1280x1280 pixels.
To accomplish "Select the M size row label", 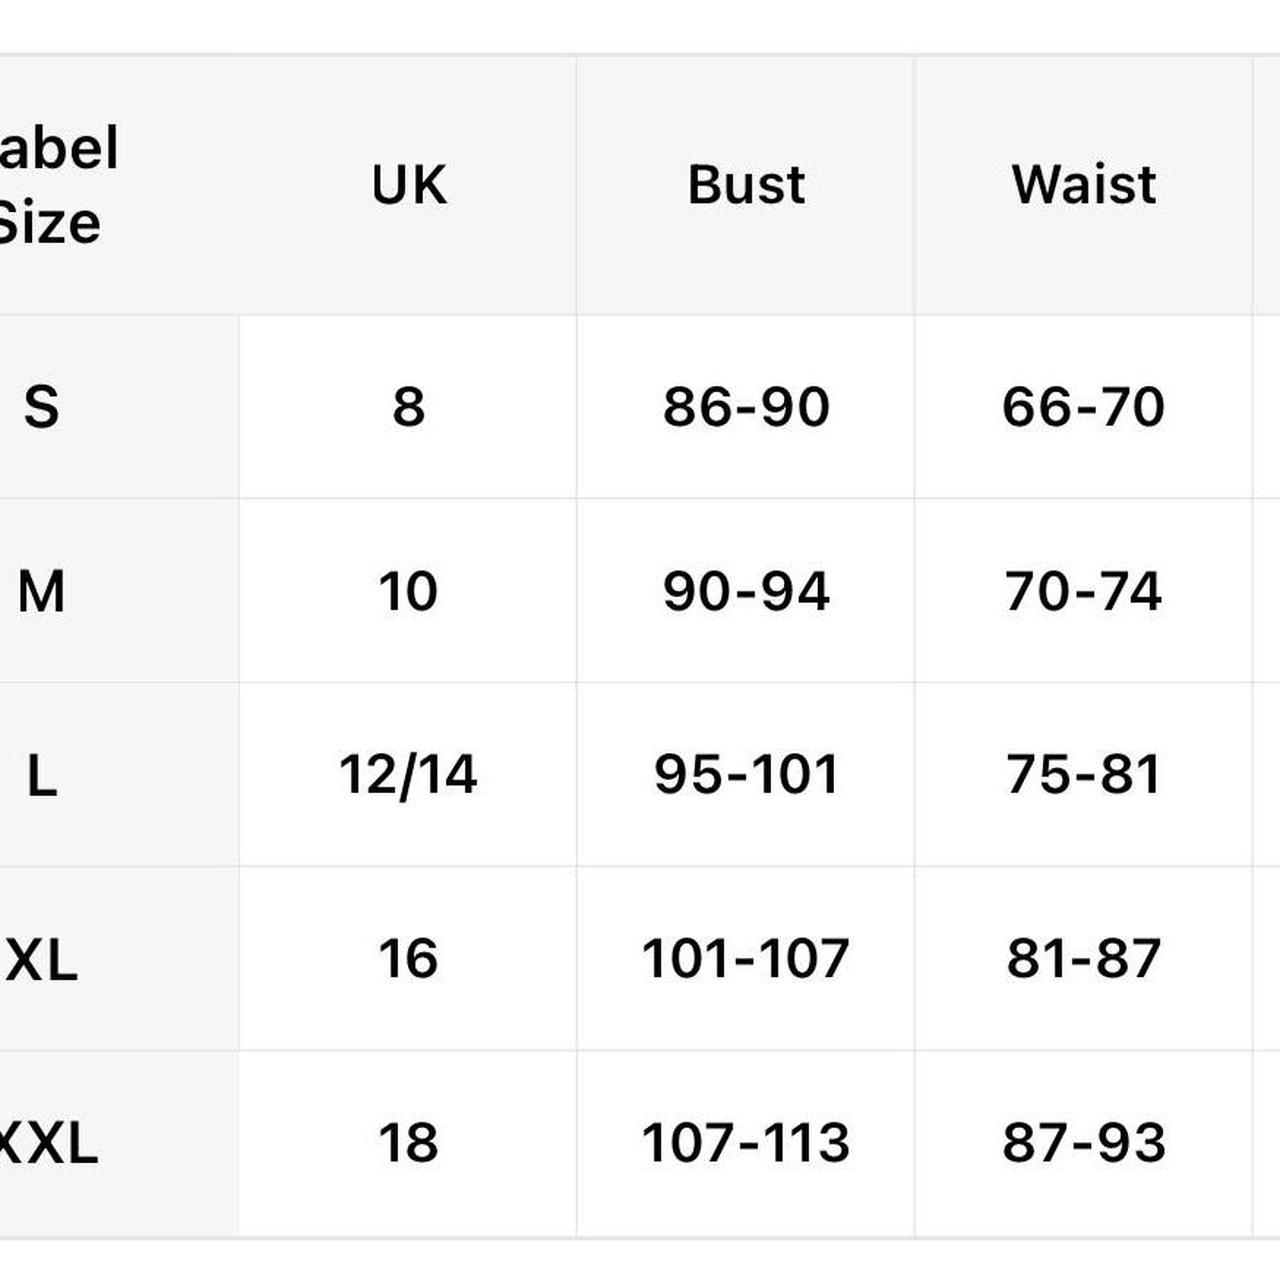I will 41,591.
